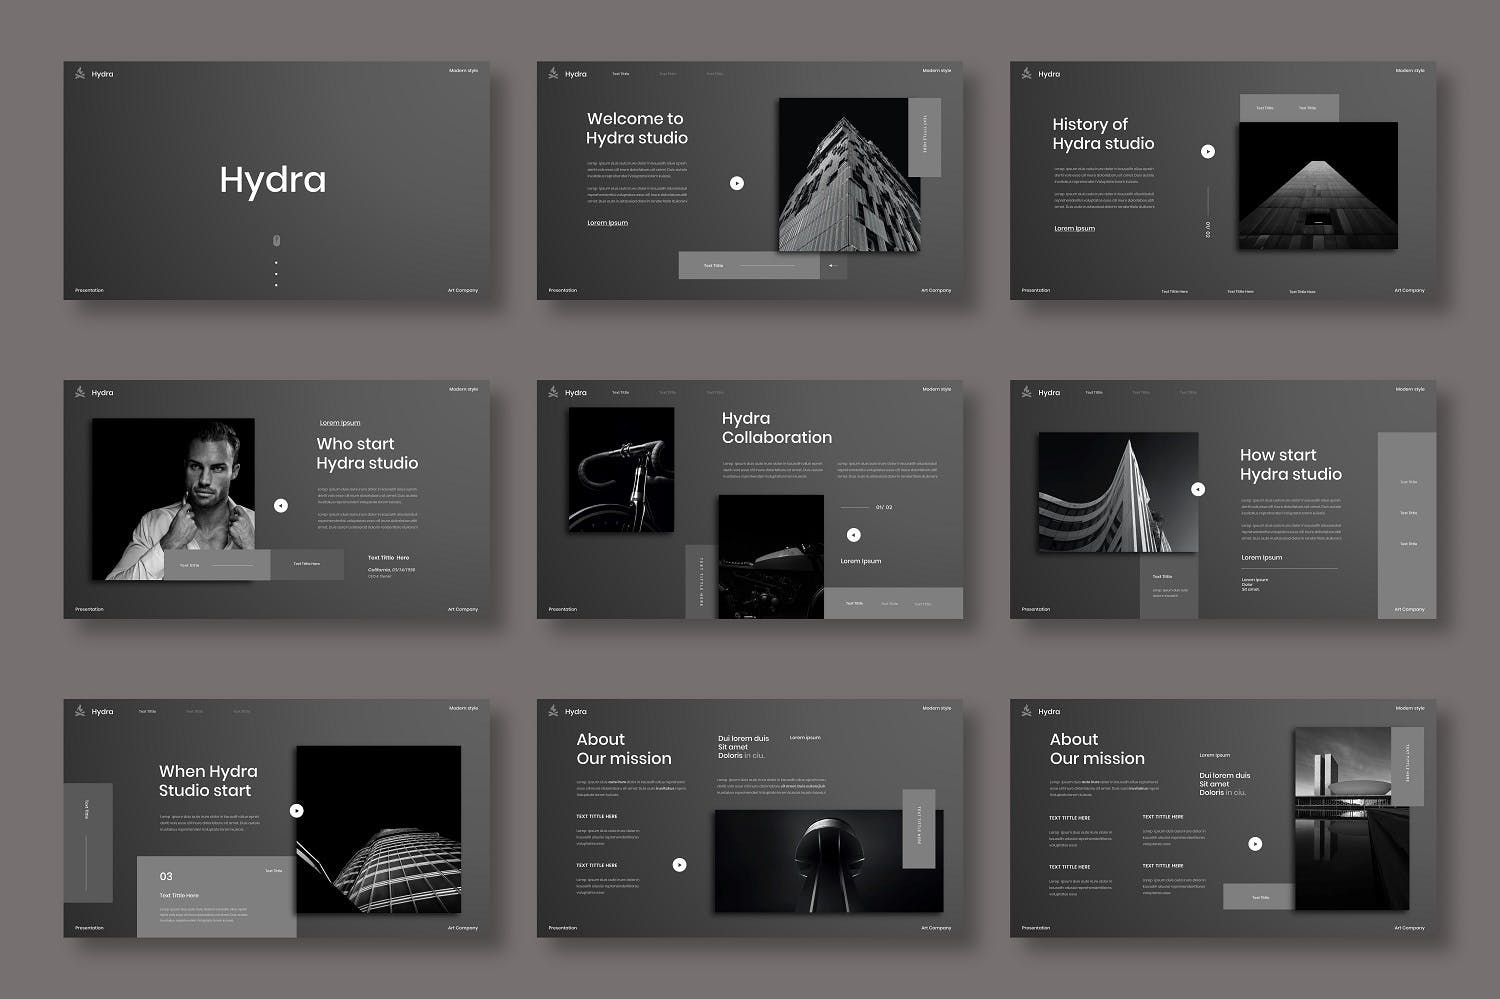Click the vertical pagination dots on the title slide
Image resolution: width=1500 pixels, height=999 pixels.
(x=276, y=274)
